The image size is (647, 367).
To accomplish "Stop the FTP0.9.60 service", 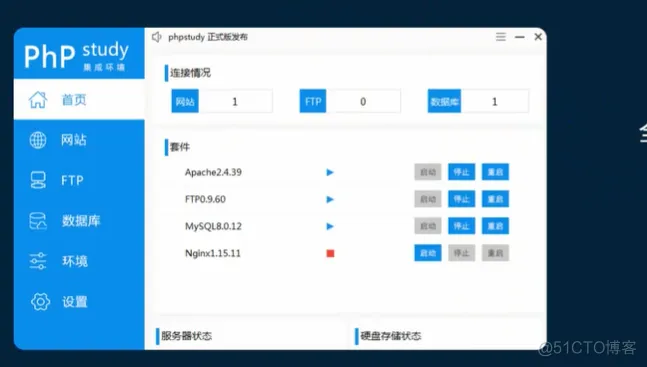I will [462, 199].
